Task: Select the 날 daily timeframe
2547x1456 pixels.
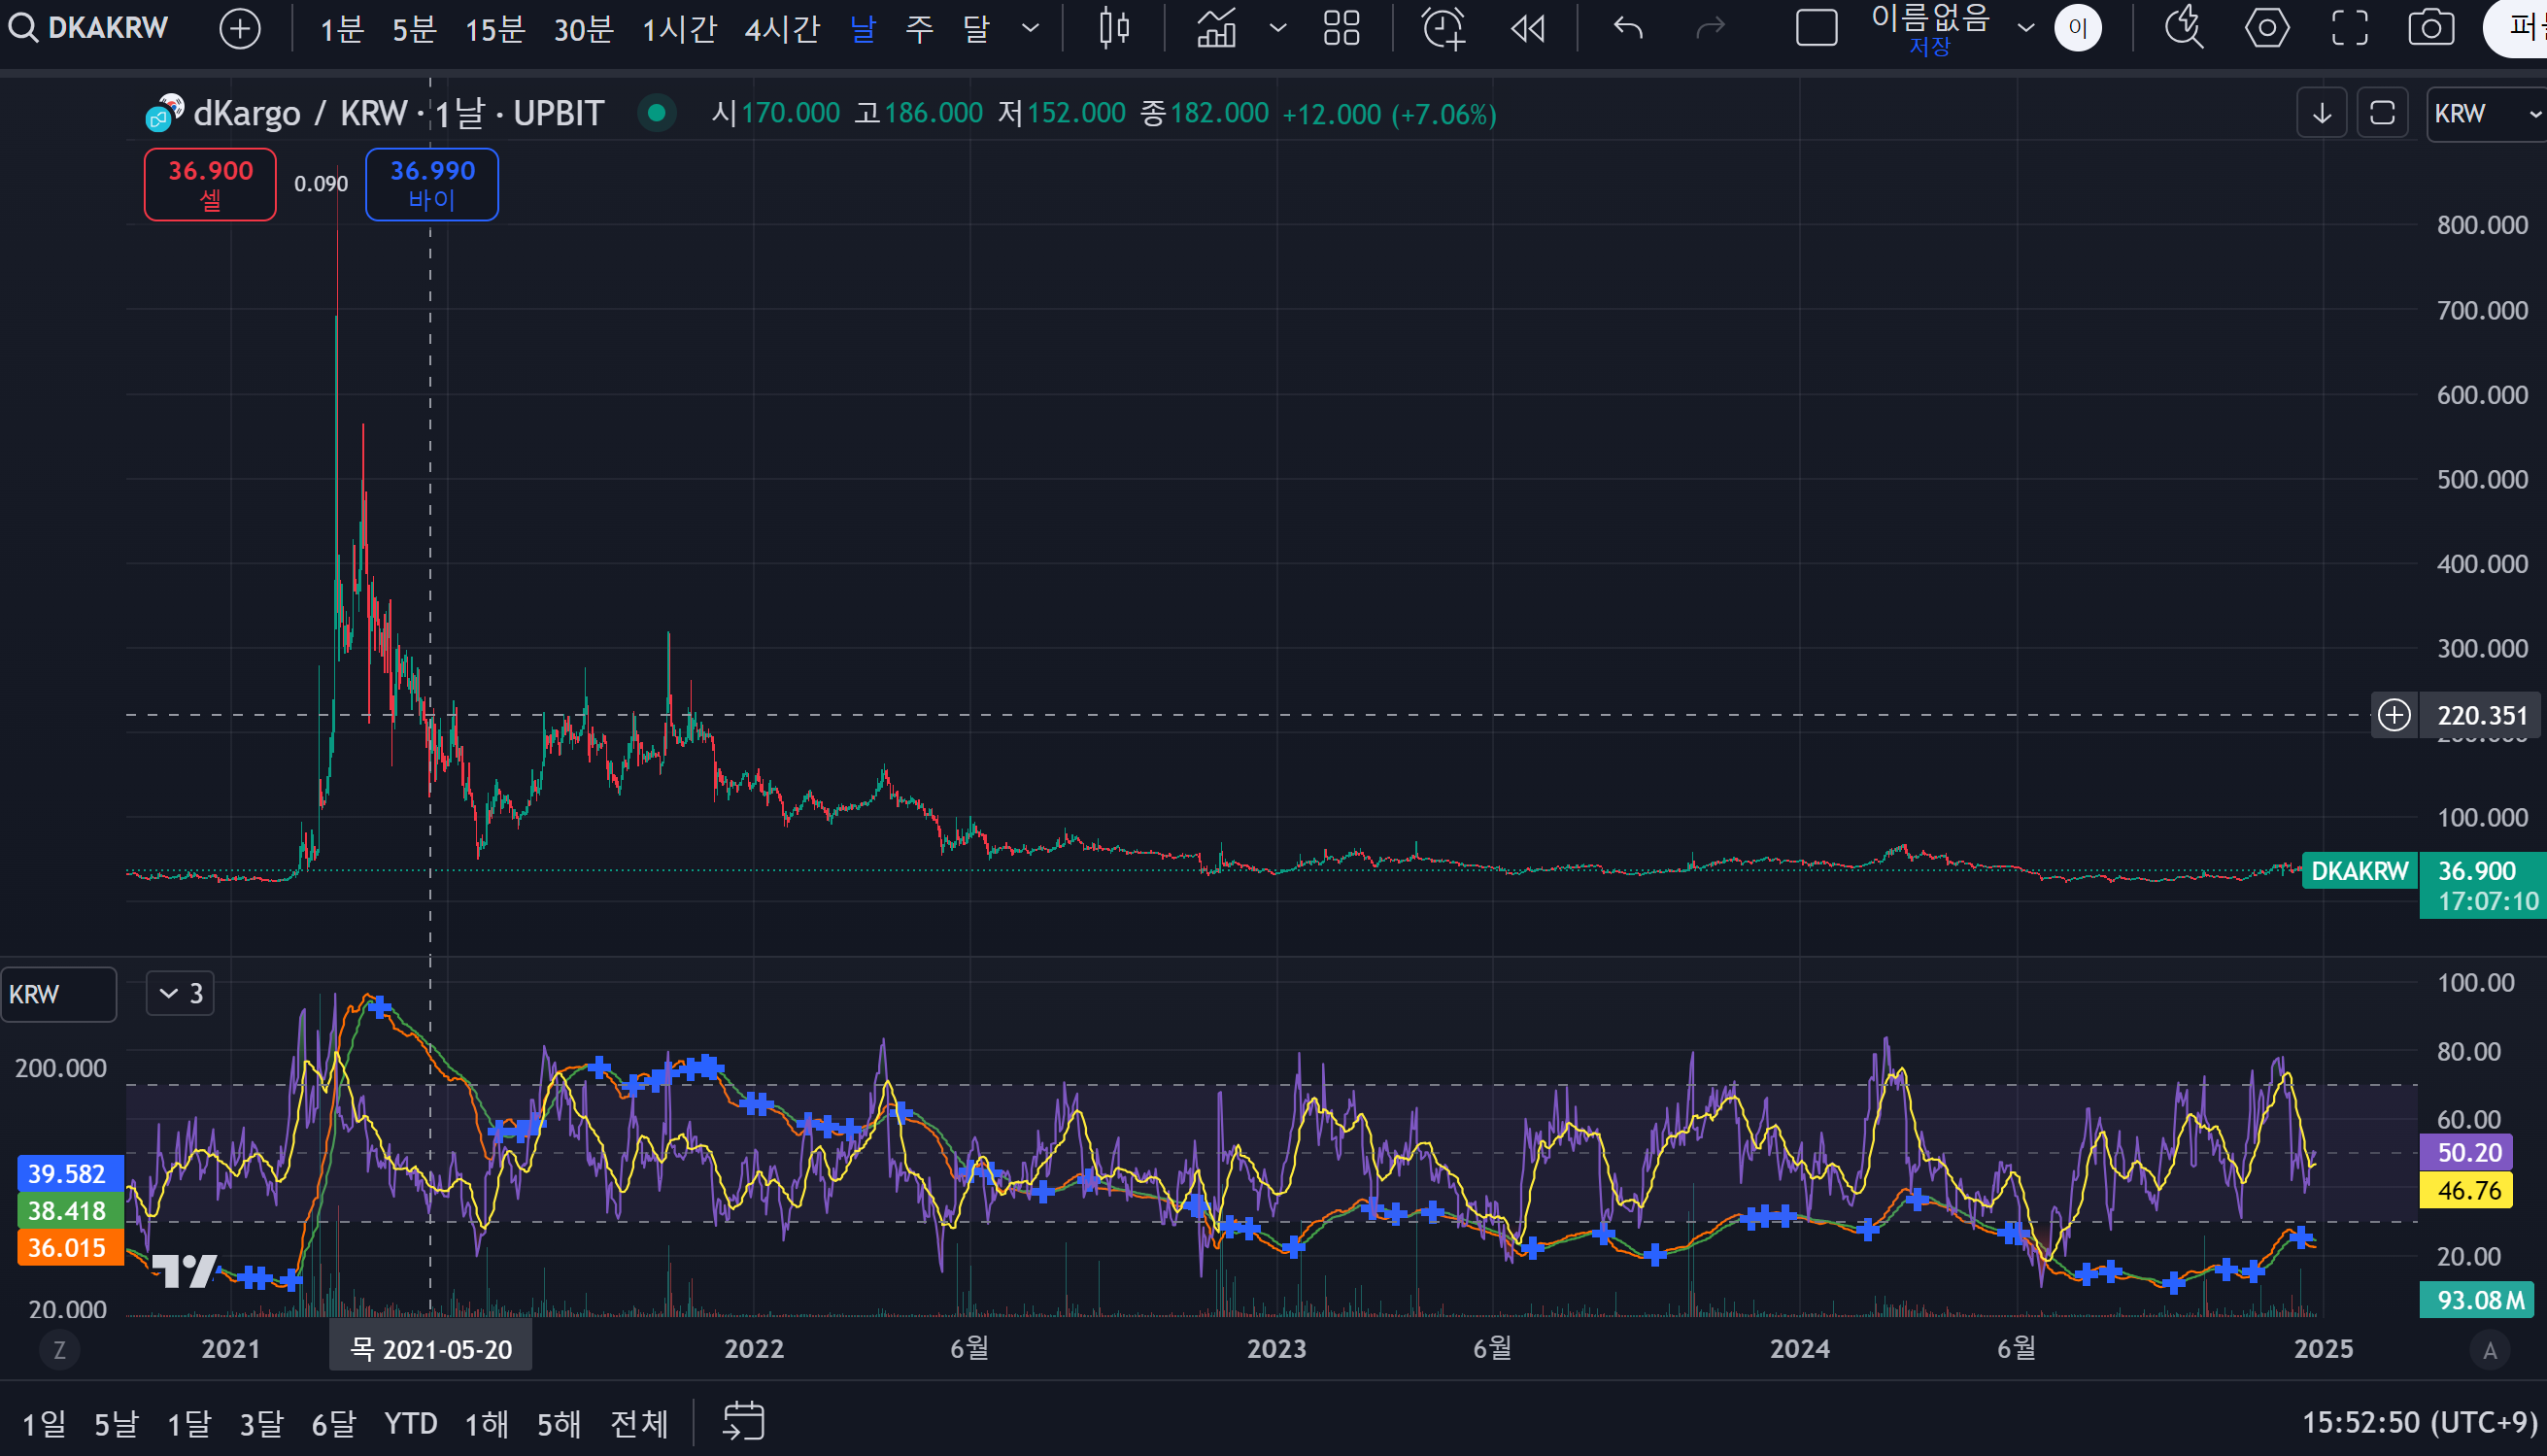Action: pyautogui.click(x=863, y=28)
